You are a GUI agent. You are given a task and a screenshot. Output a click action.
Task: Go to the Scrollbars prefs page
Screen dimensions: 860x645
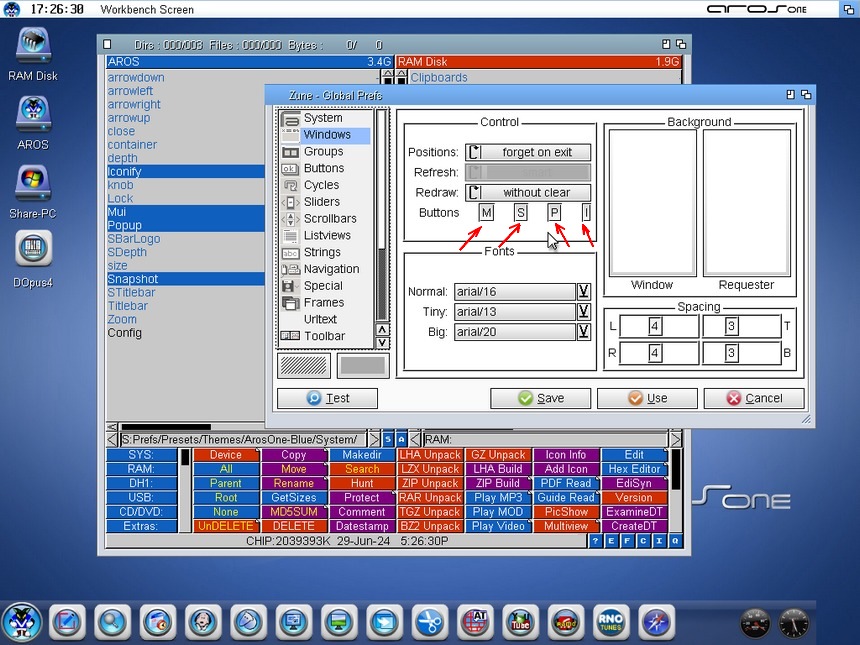(325, 218)
